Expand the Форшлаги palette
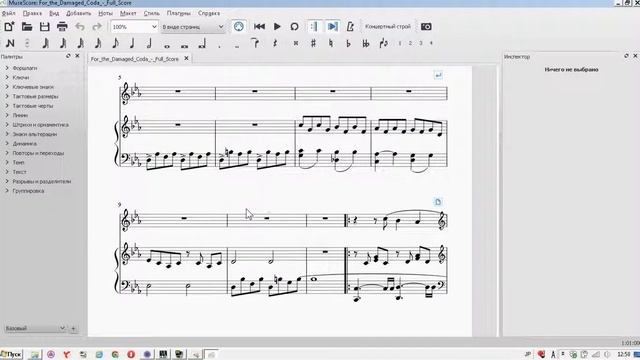Screen dimensions: 640x360 [x=25, y=68]
